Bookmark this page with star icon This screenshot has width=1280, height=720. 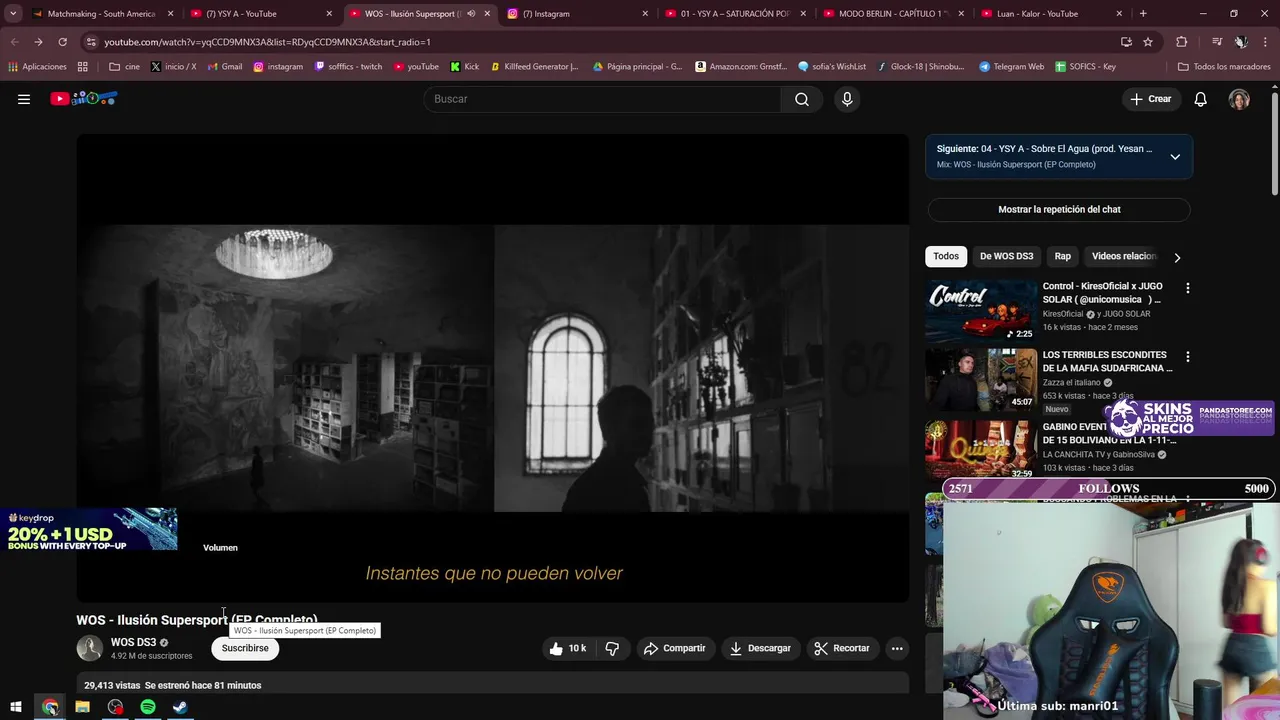(x=1148, y=42)
